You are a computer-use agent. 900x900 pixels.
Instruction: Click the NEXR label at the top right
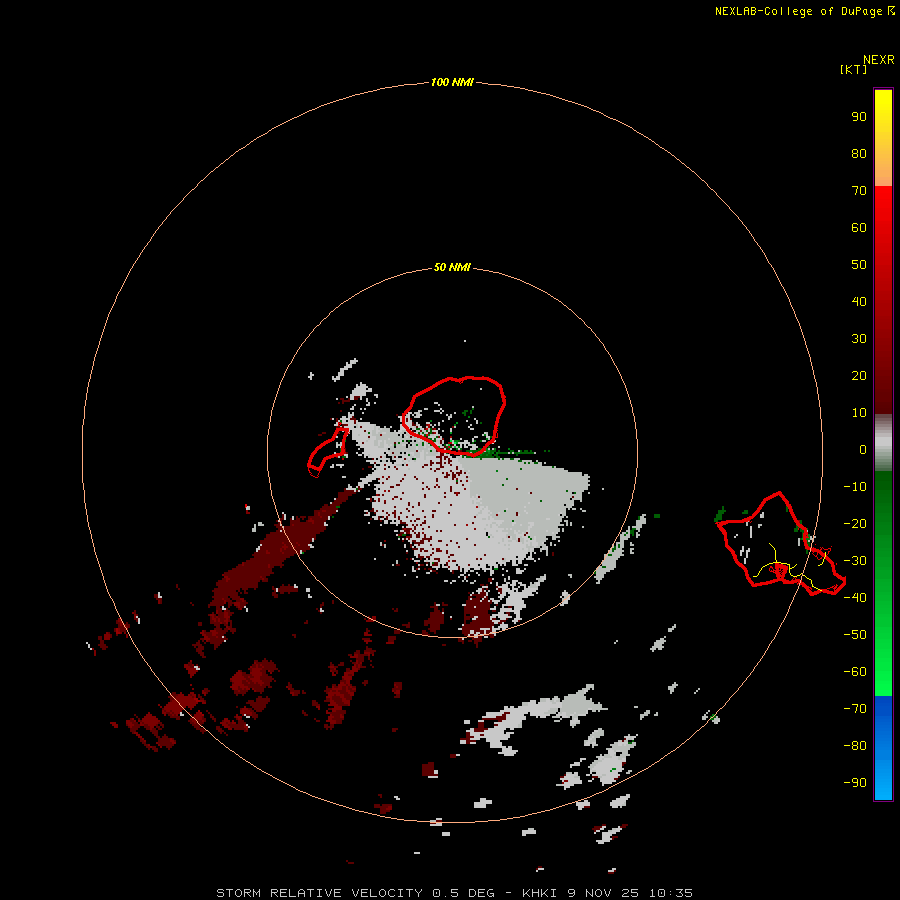pyautogui.click(x=879, y=60)
